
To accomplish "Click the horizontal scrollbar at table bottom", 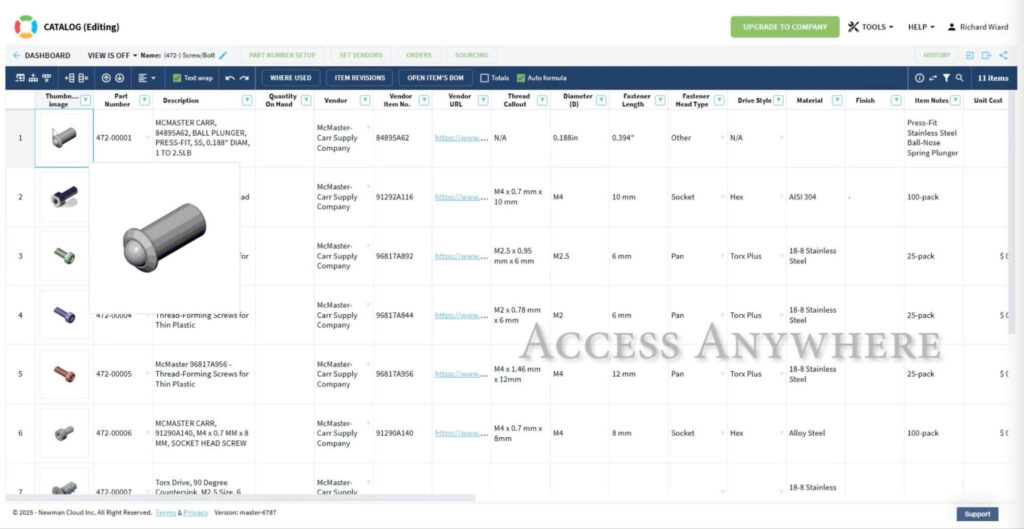I will tap(241, 498).
